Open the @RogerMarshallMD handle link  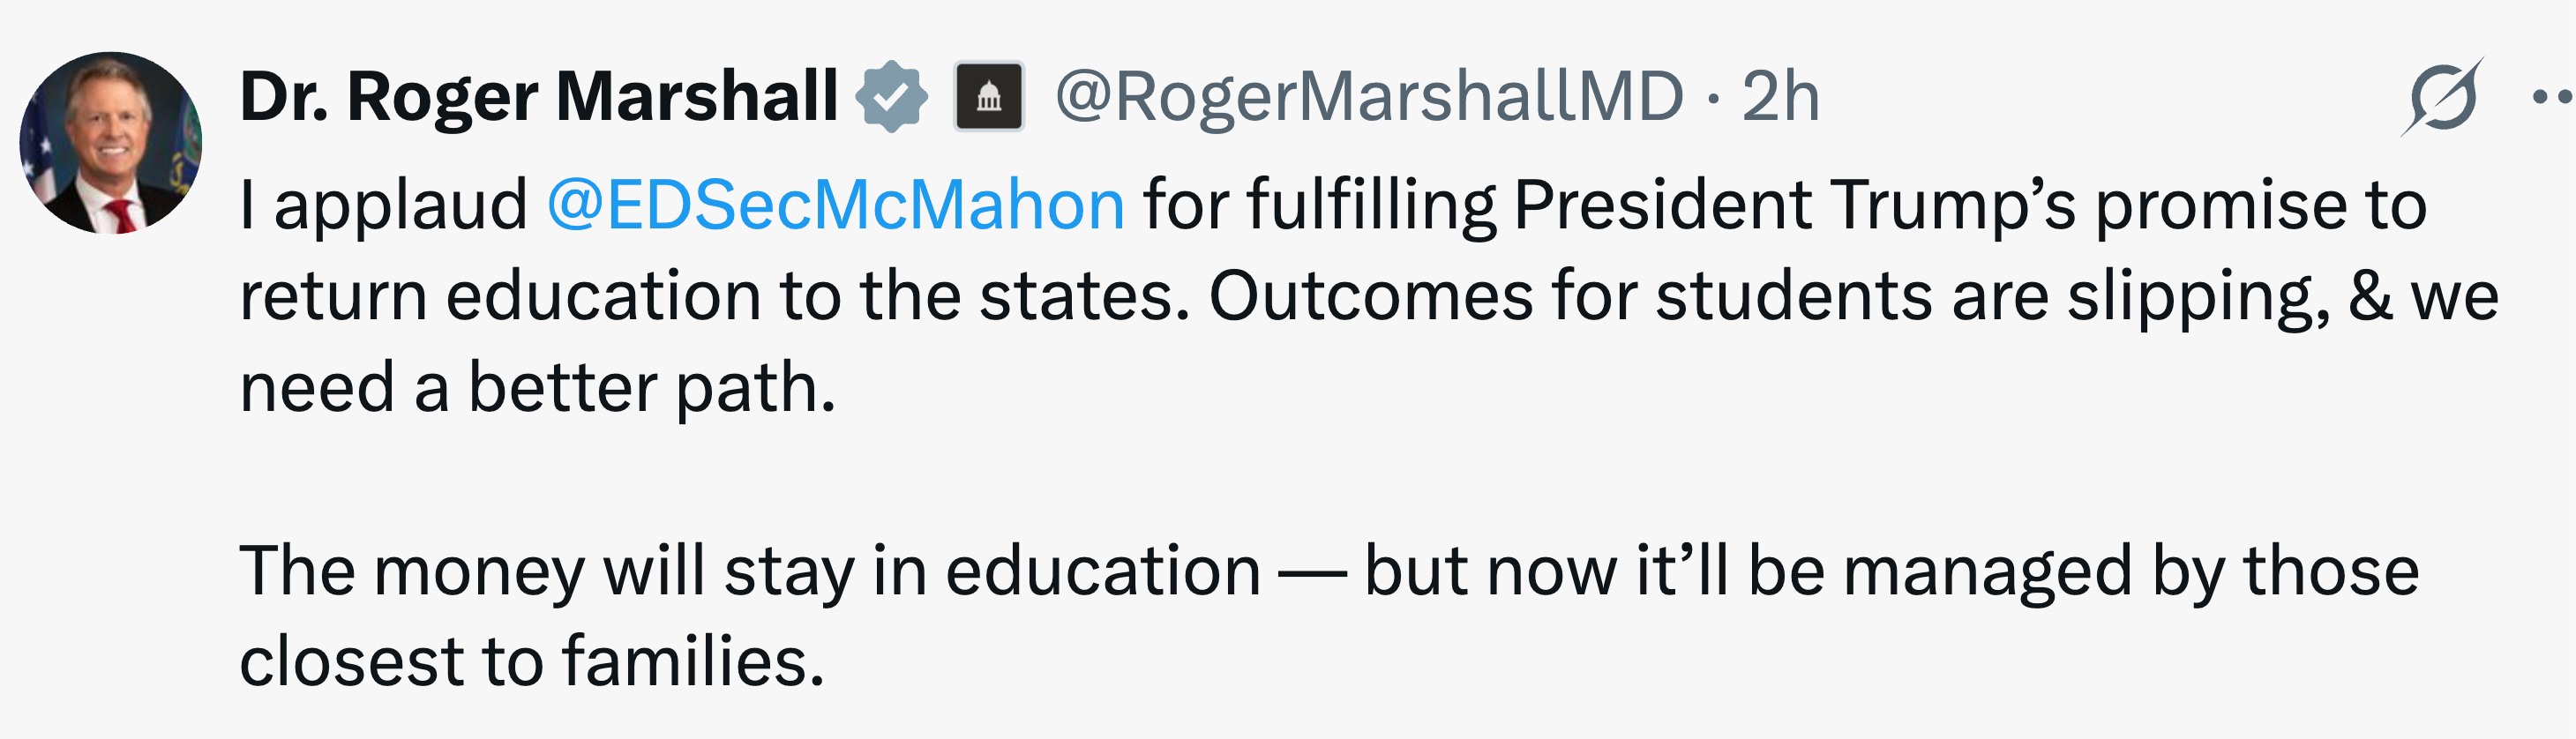click(x=1369, y=97)
